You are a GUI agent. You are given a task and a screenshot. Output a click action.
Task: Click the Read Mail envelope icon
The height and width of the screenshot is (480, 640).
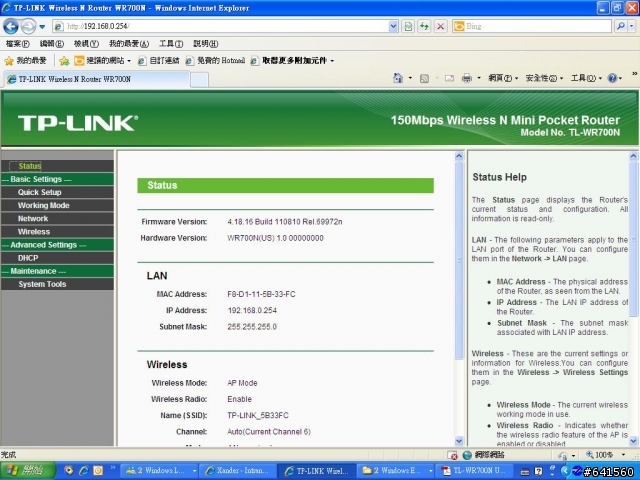tap(449, 78)
